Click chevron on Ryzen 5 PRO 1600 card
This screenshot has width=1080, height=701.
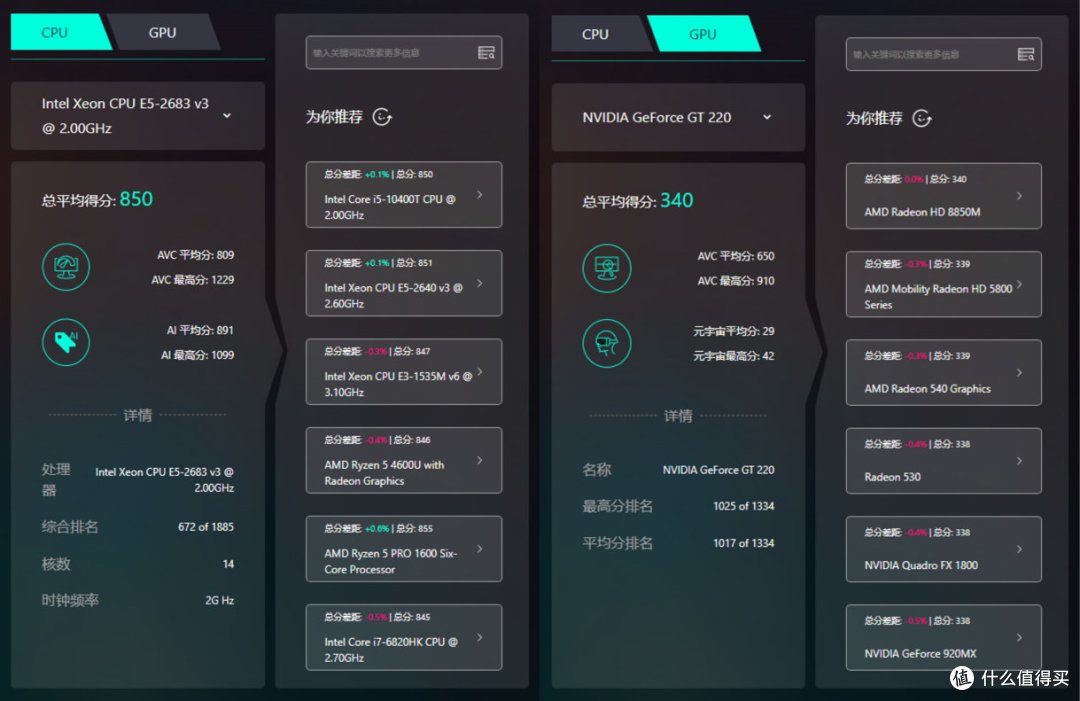[480, 549]
